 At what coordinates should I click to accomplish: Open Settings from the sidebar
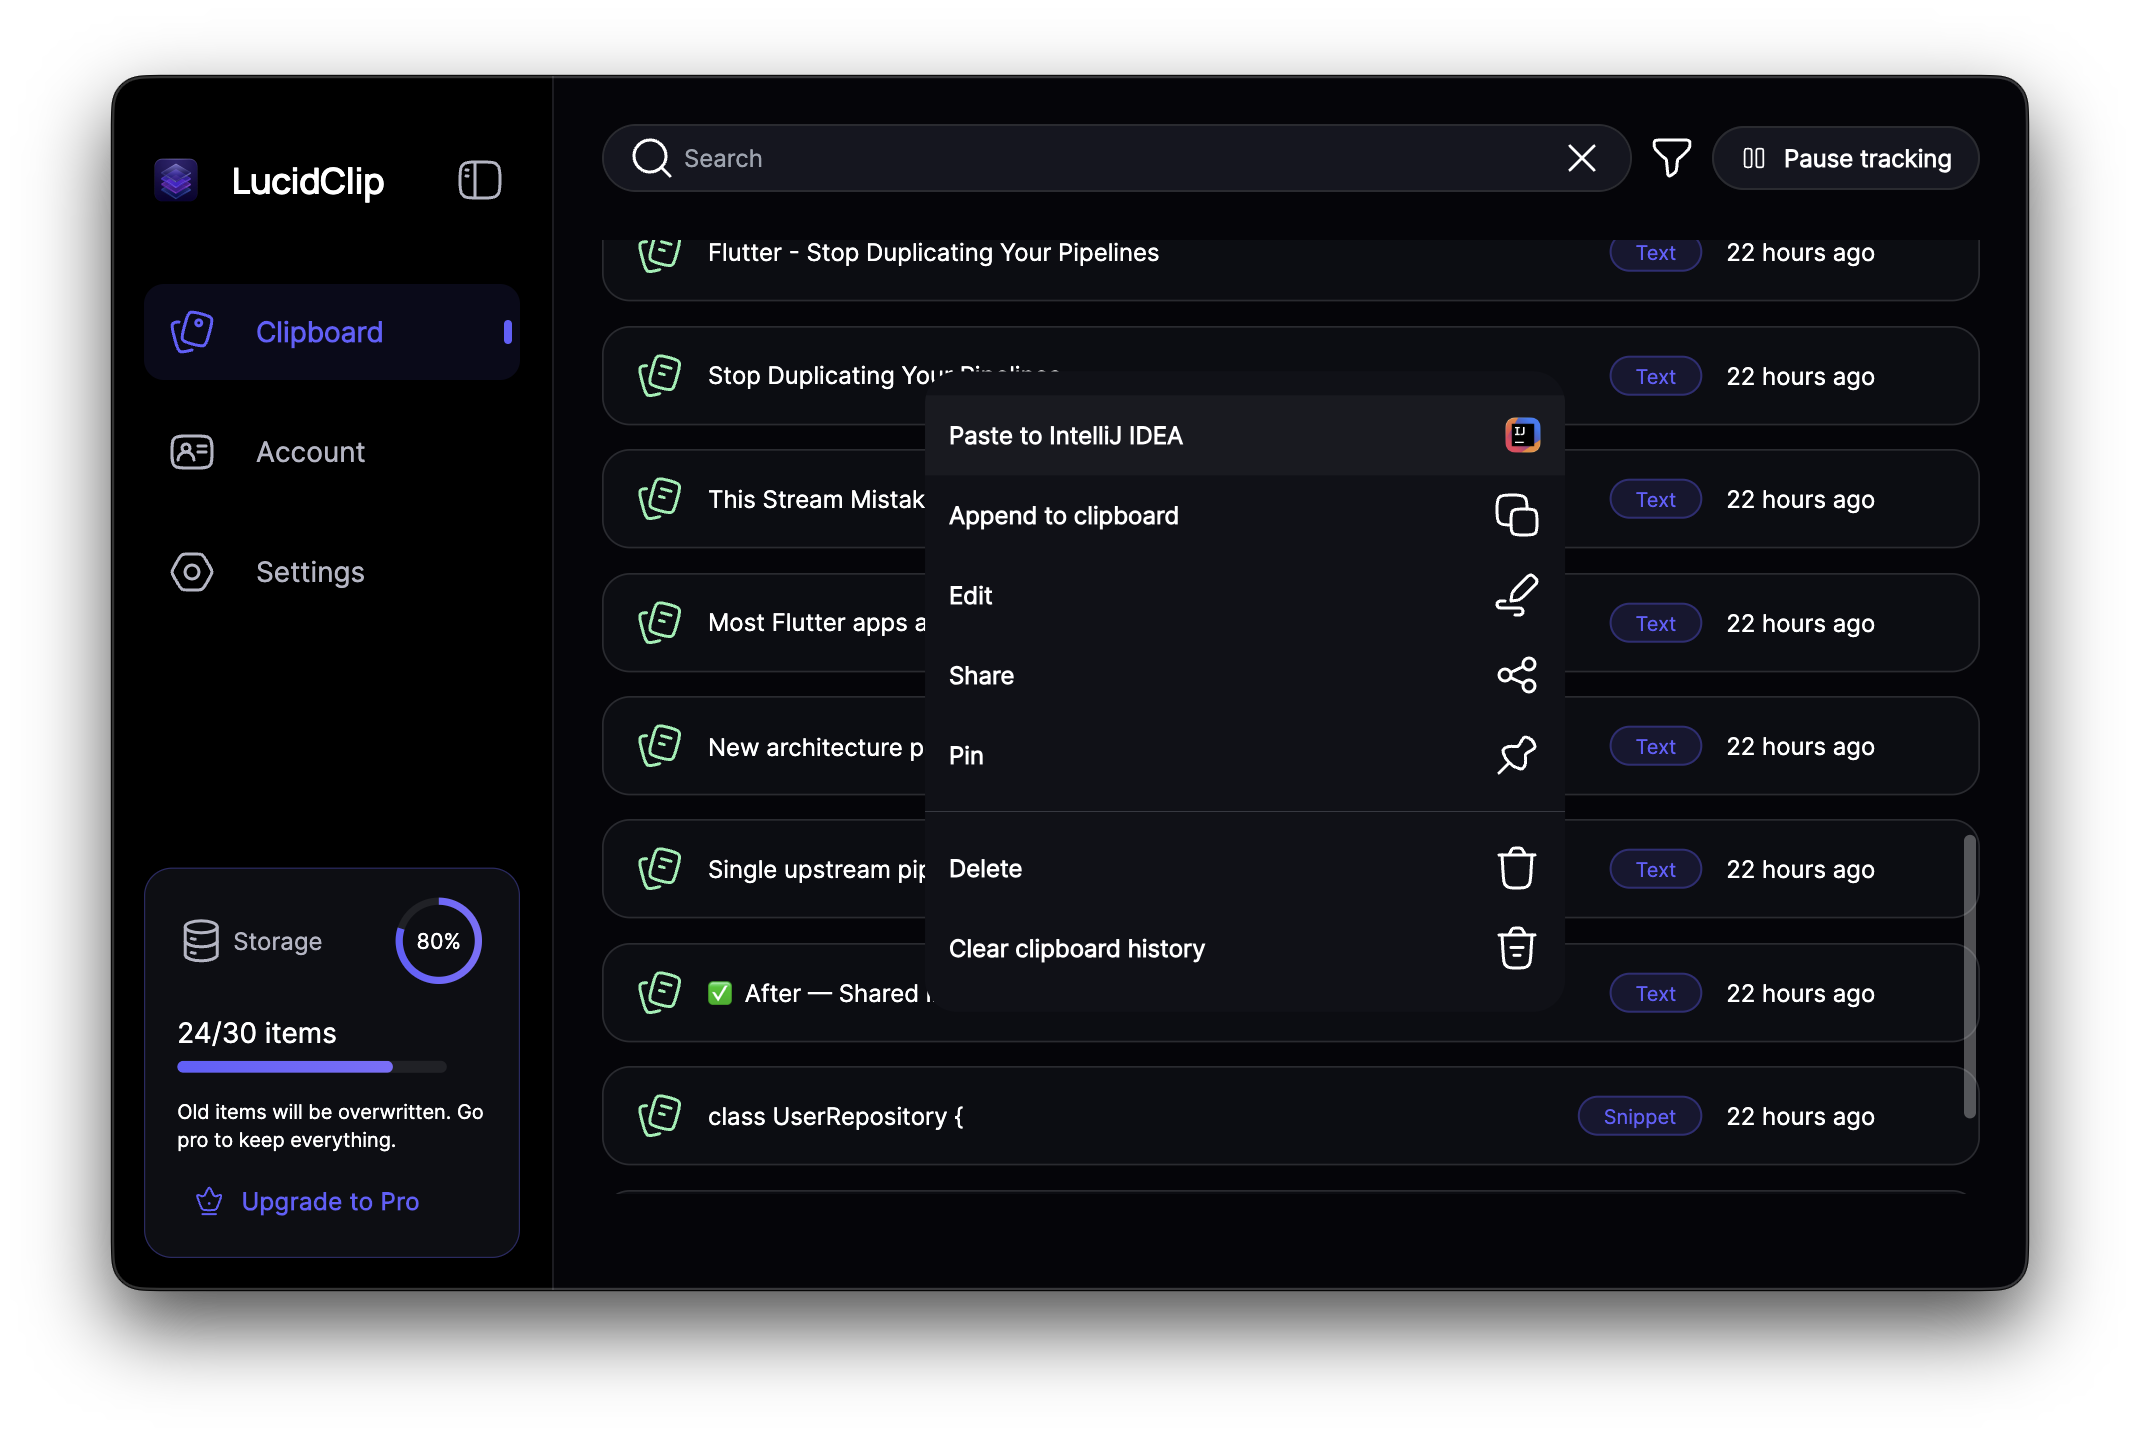pyautogui.click(x=309, y=571)
